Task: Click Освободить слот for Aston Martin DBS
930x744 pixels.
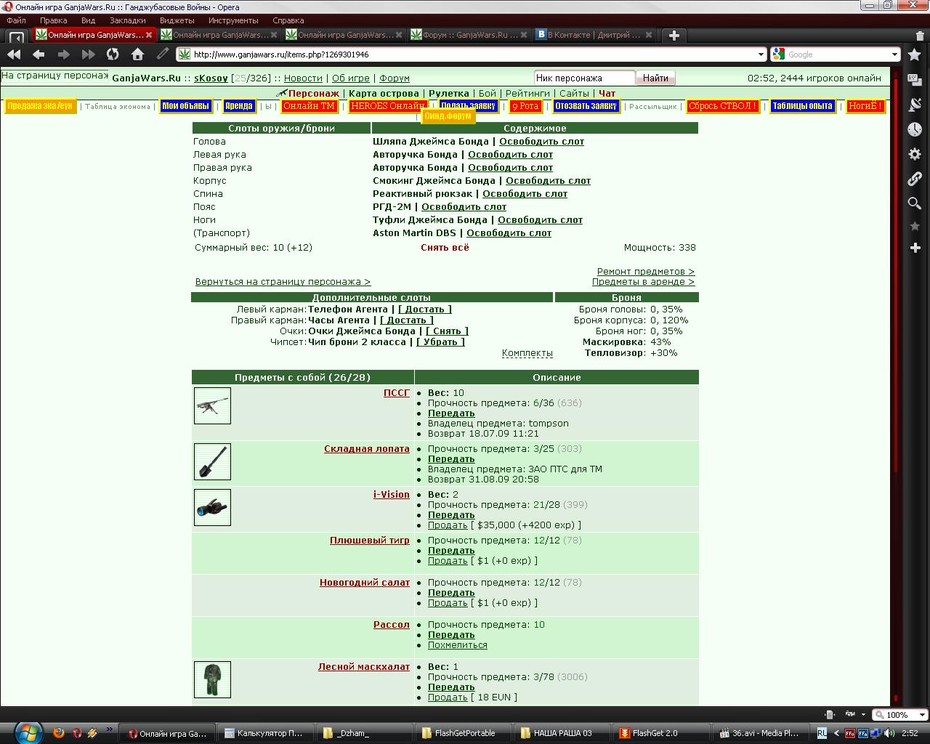Action: 509,233
